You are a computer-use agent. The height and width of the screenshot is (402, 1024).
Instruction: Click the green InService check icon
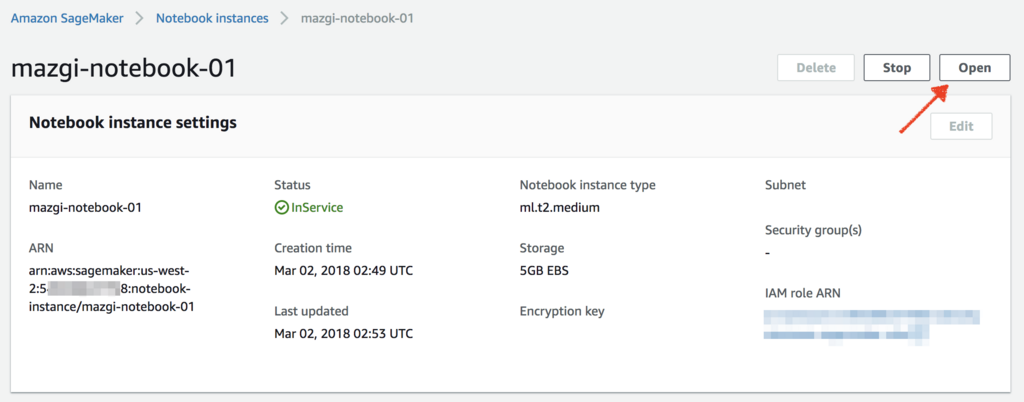(x=281, y=208)
